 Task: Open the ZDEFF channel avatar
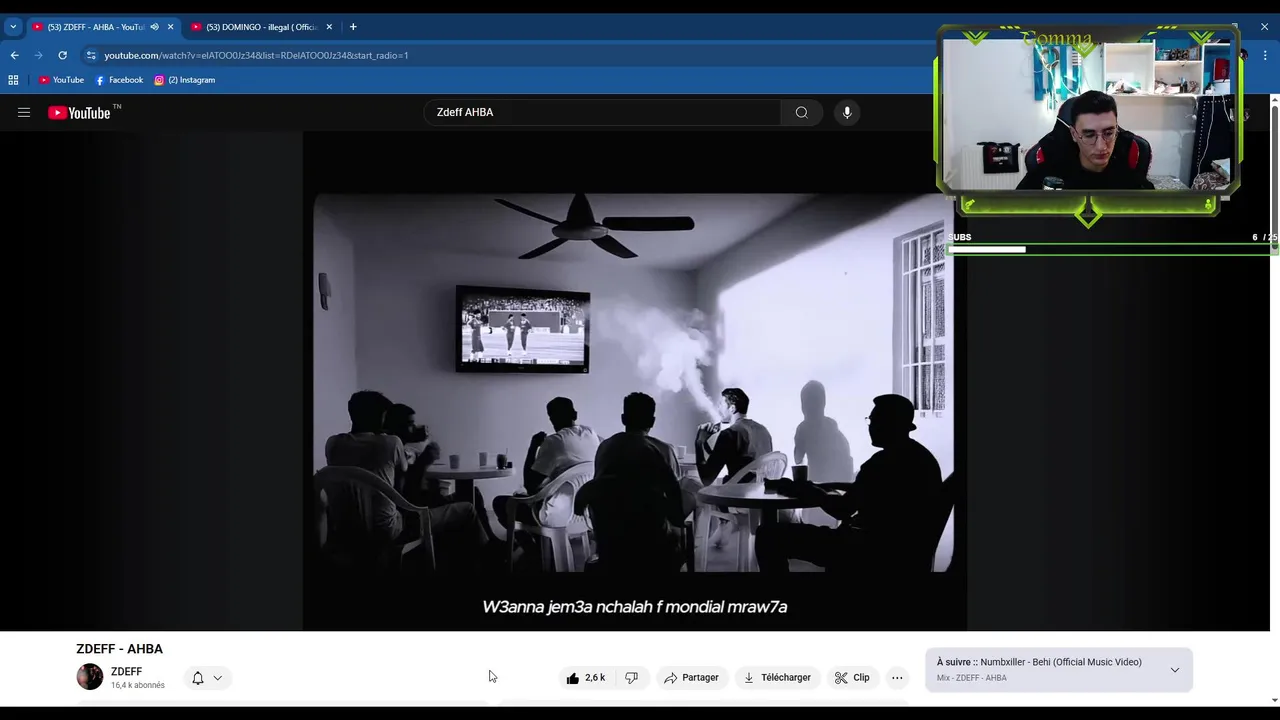pos(90,677)
